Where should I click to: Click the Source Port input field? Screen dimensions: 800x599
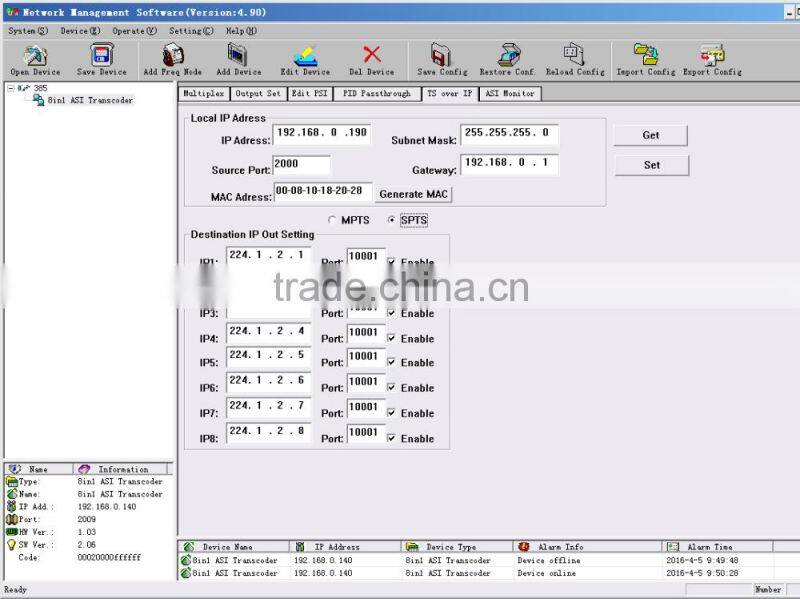click(302, 163)
